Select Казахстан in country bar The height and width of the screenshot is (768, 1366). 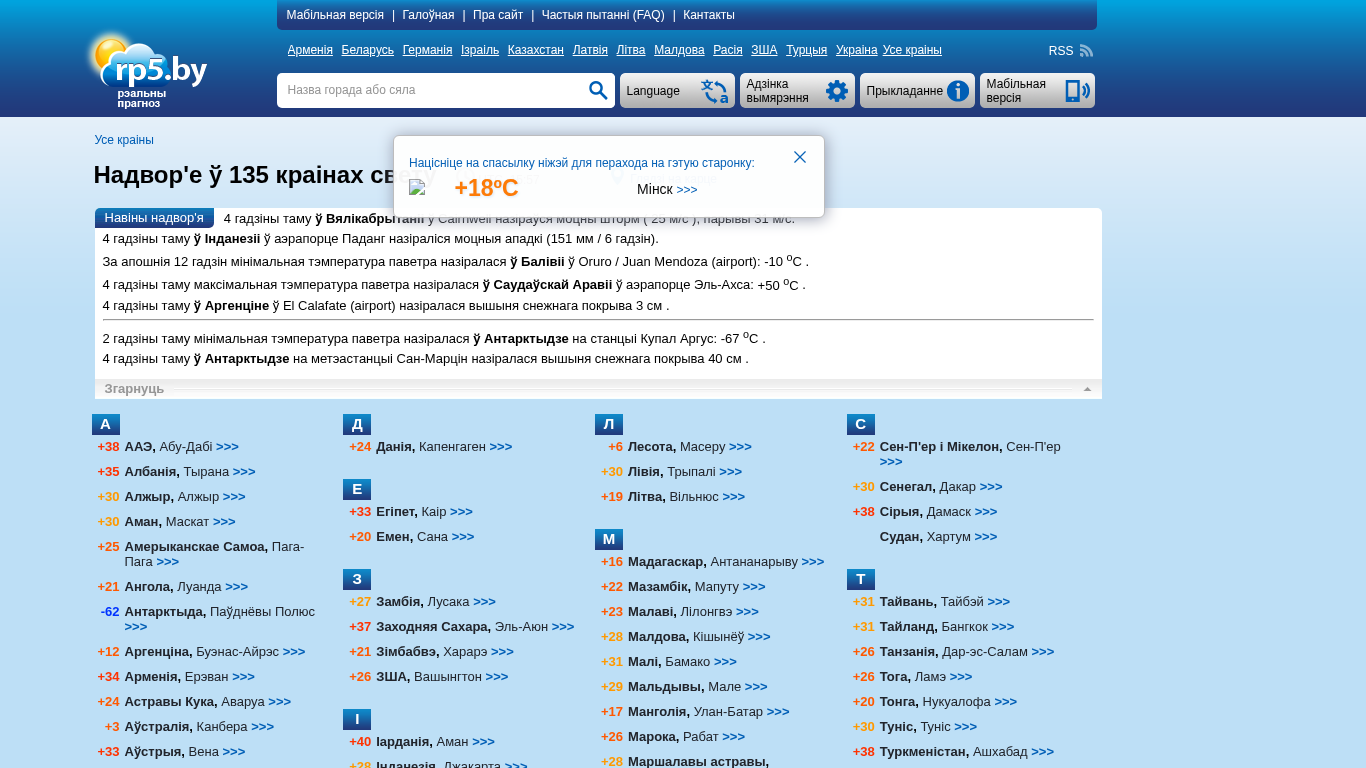535,50
